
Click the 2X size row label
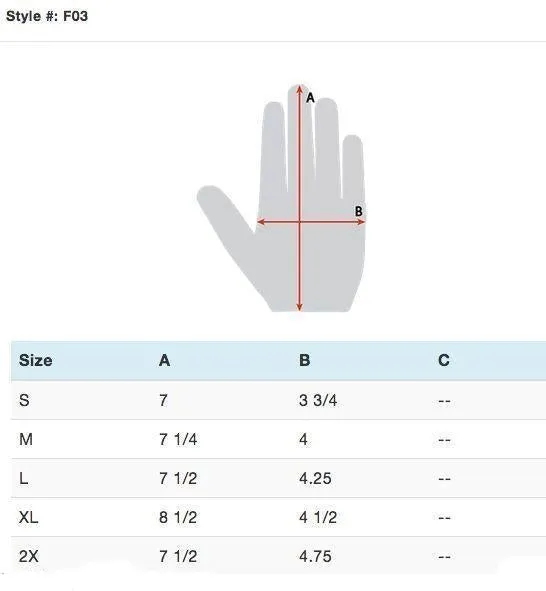coord(29,556)
